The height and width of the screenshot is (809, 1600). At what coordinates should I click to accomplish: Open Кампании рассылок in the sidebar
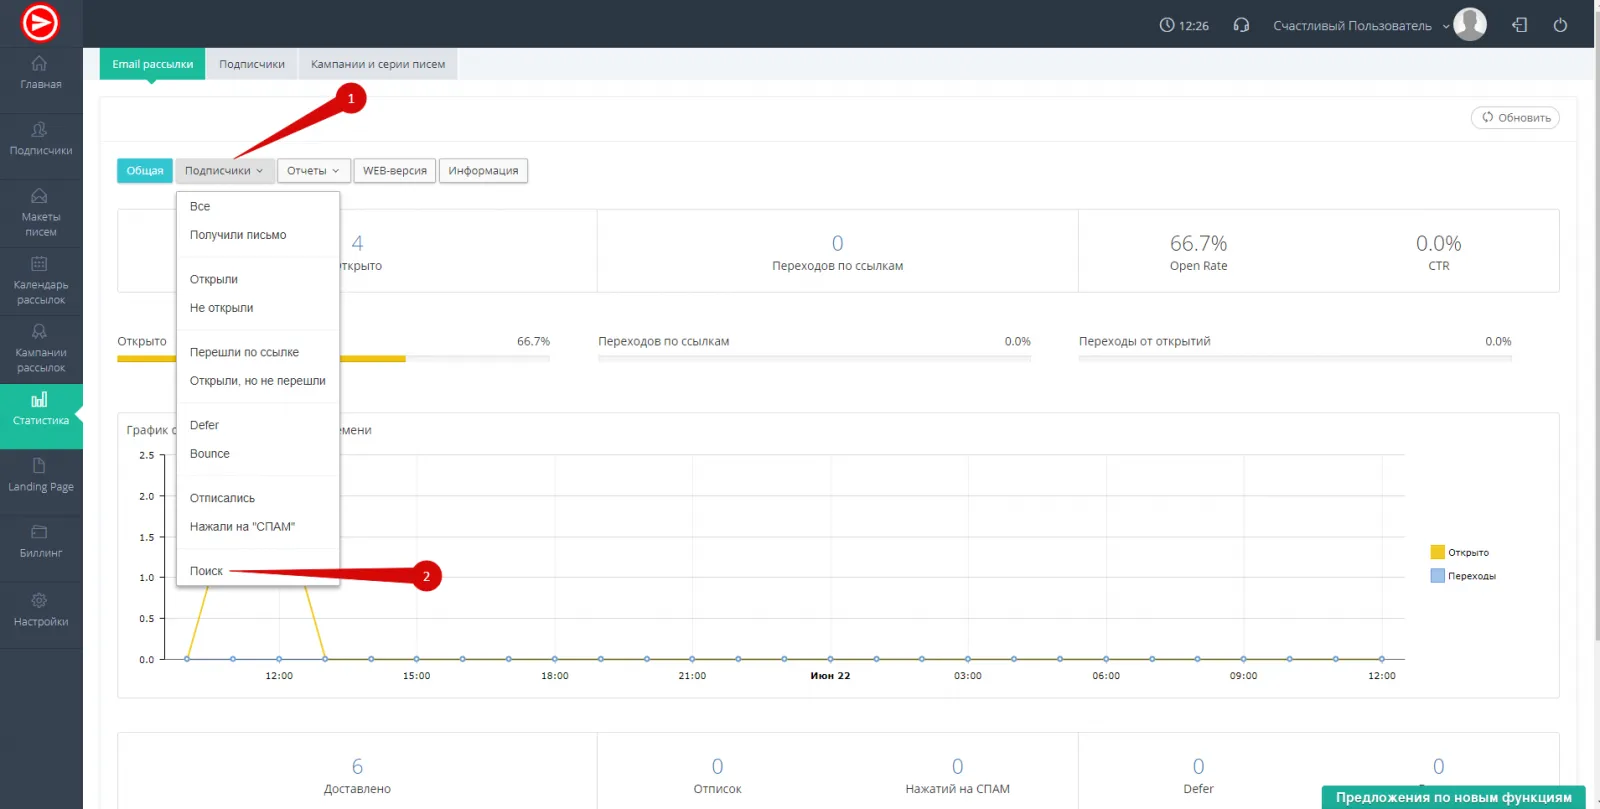coord(40,348)
